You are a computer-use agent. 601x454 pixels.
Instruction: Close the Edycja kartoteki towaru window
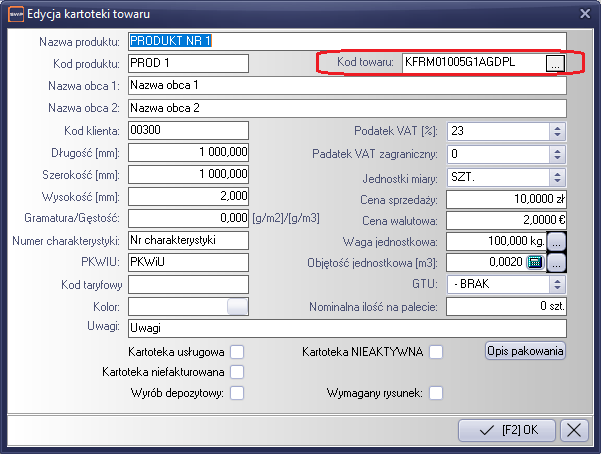(x=584, y=12)
